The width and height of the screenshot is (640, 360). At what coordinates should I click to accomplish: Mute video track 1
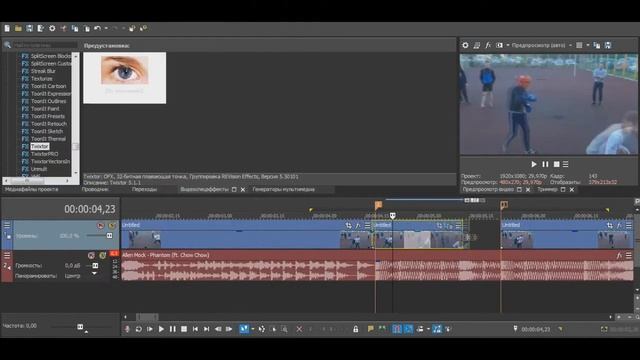pos(100,225)
